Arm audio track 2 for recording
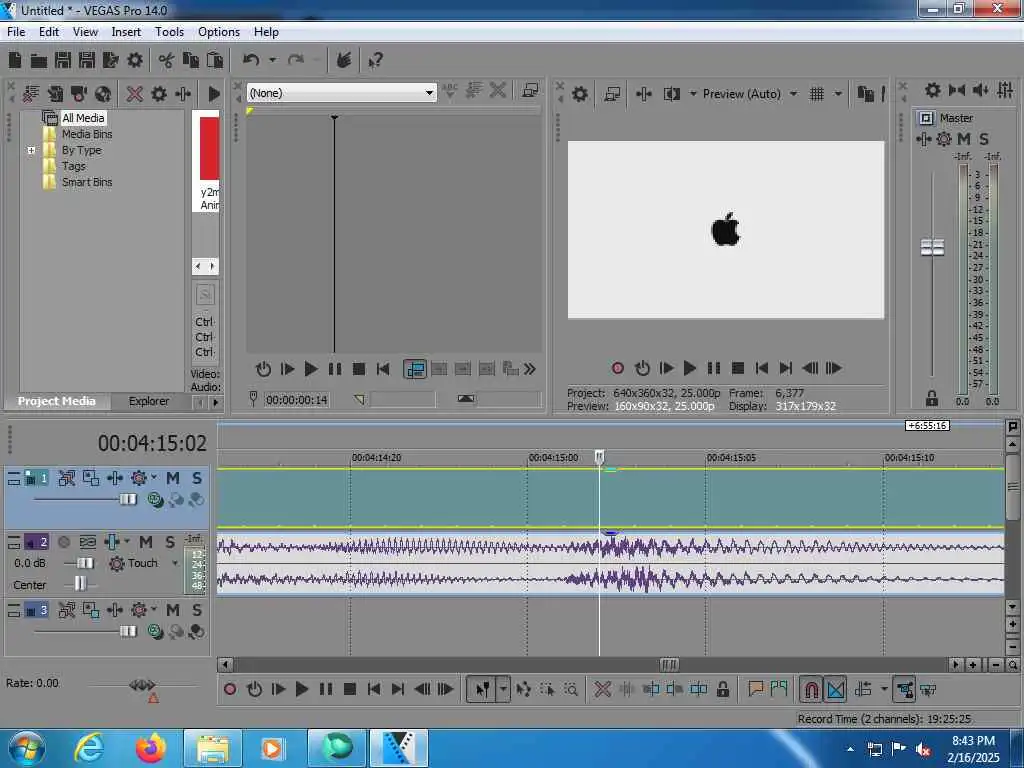The height and width of the screenshot is (768, 1024). coord(64,542)
